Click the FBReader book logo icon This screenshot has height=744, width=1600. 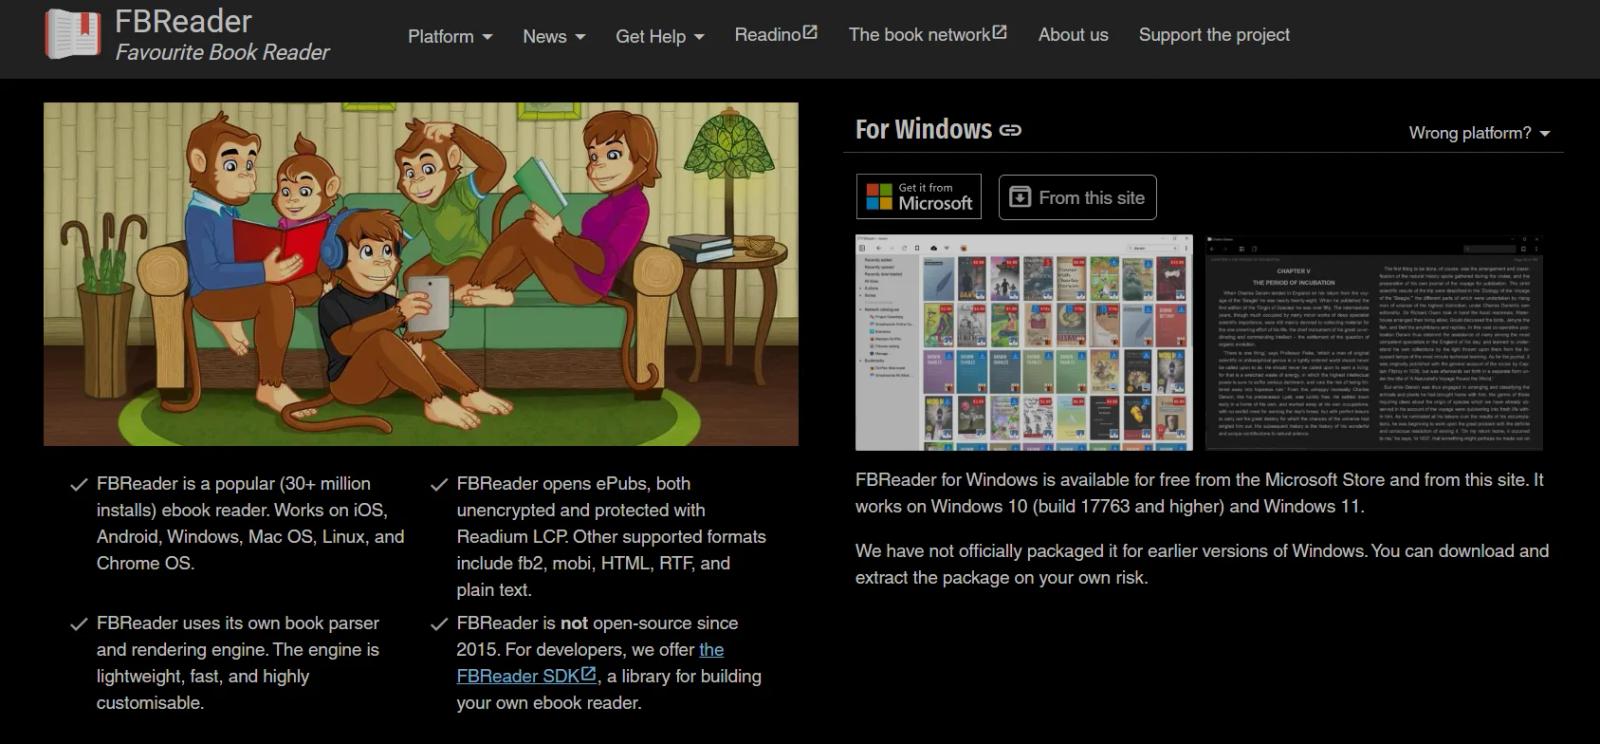coord(73,34)
